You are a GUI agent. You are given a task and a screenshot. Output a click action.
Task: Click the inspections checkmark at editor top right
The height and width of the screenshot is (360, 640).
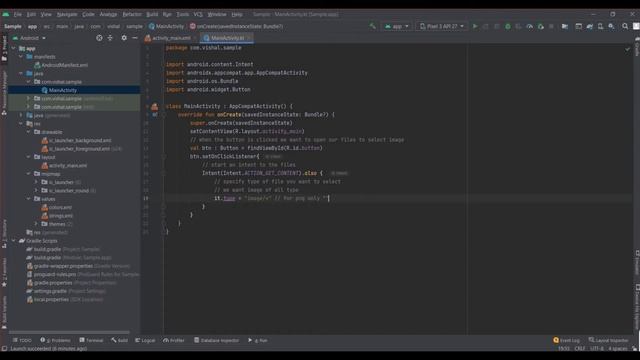pos(627,49)
